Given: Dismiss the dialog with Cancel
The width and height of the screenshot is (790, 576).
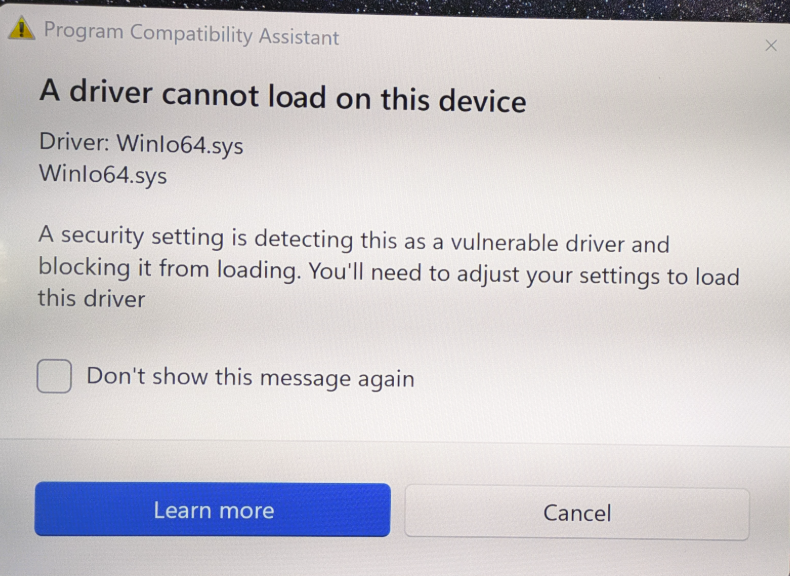Looking at the screenshot, I should (577, 513).
